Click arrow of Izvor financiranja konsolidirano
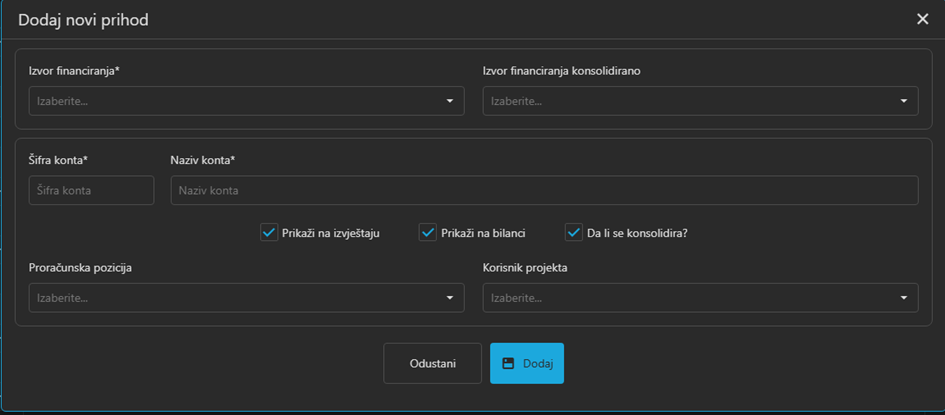 [x=904, y=101]
